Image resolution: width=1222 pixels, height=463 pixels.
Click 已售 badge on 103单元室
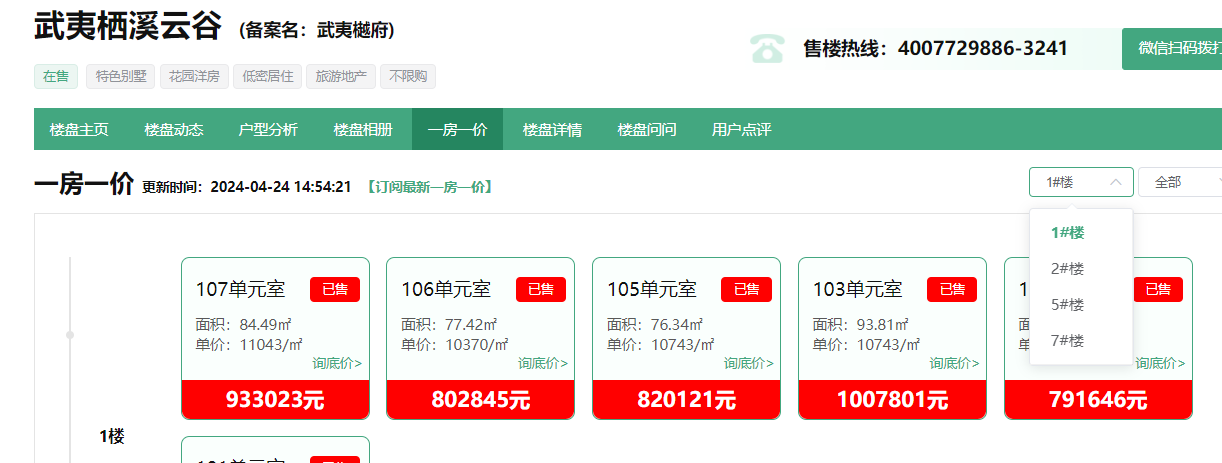click(x=953, y=289)
